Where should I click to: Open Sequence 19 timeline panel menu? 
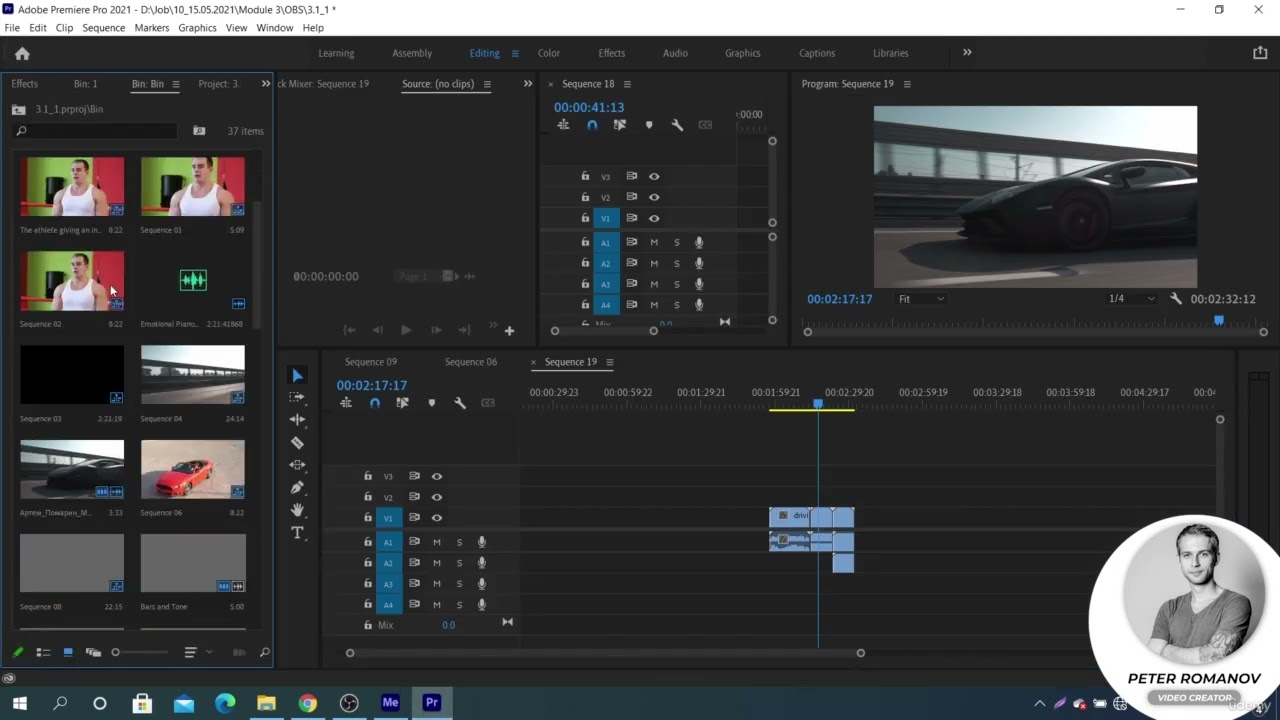point(610,362)
